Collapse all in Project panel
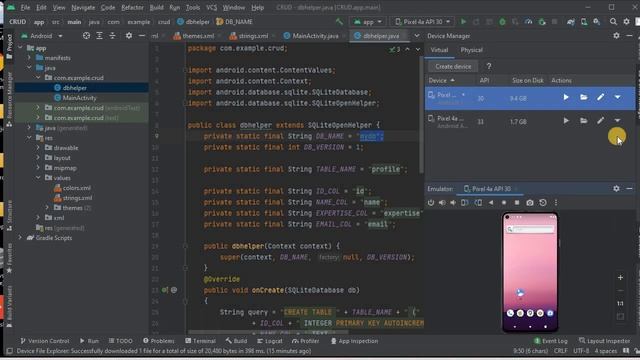Viewport: 640px width, 360px height. 112,36
